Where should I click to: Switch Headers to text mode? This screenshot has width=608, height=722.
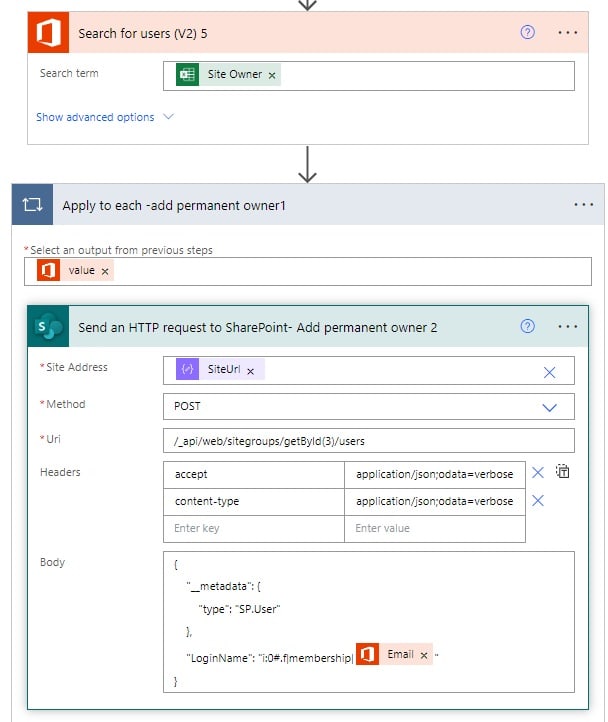[562, 472]
